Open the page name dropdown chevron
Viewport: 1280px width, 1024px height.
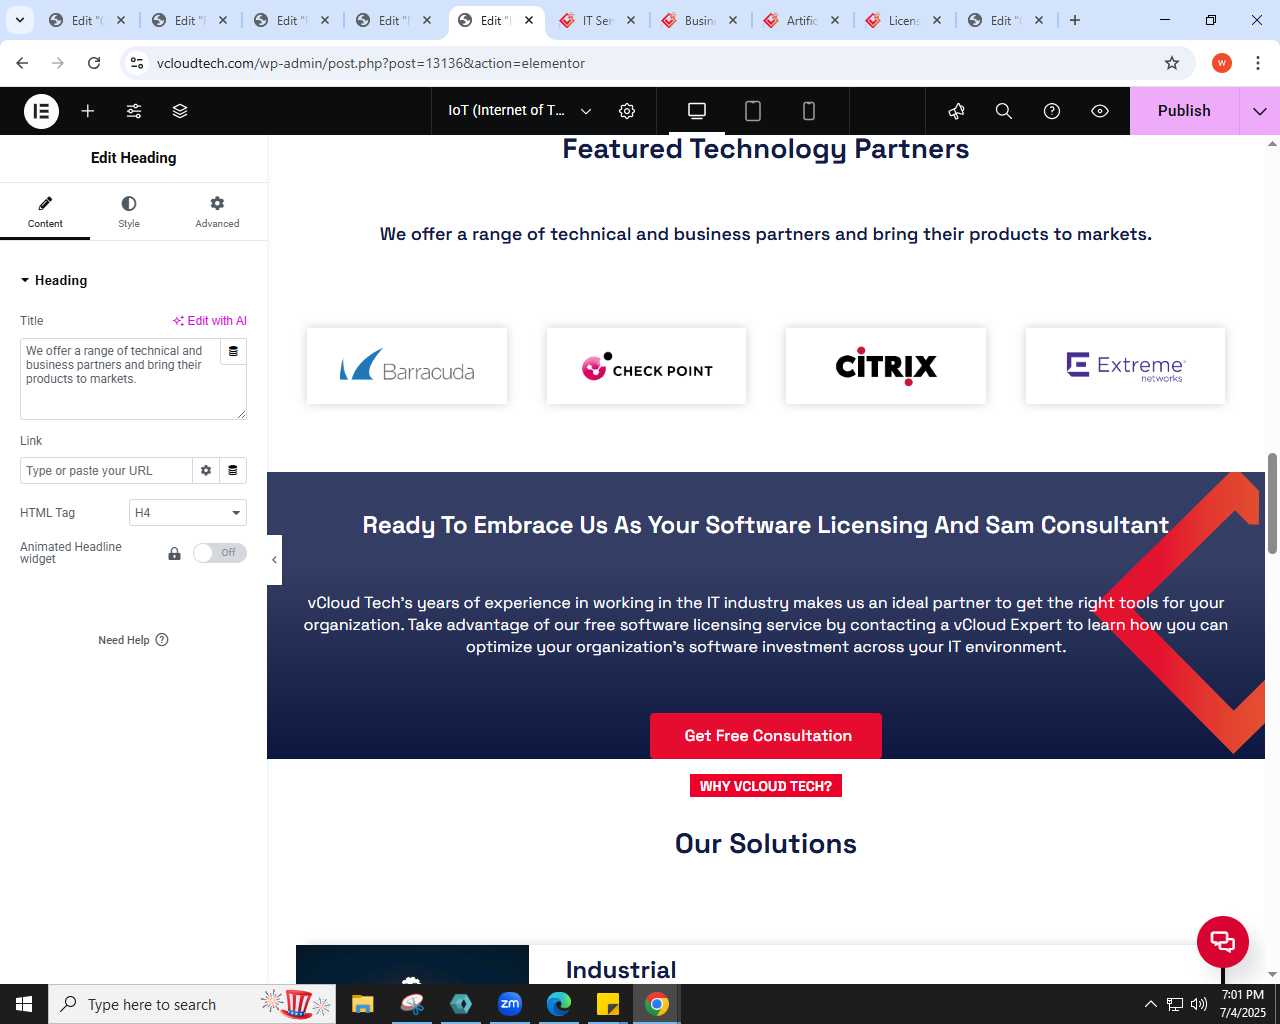click(586, 111)
